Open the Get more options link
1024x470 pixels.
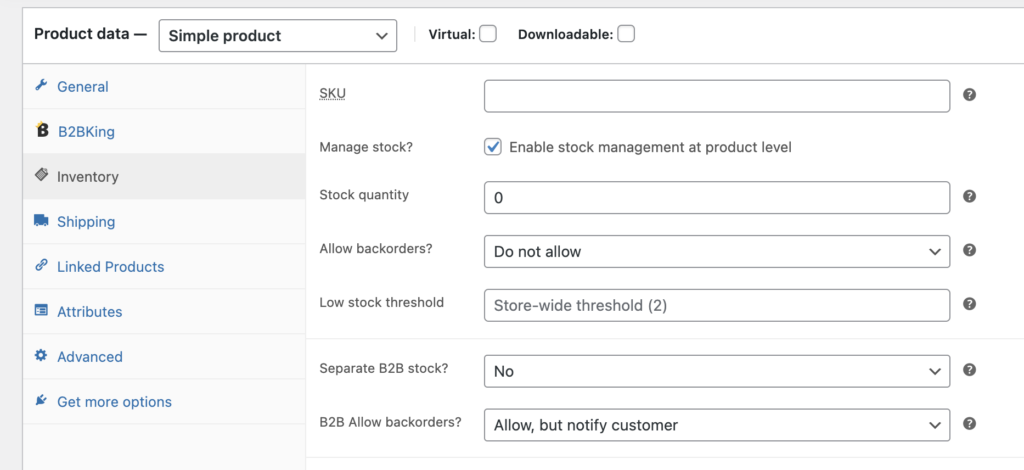point(114,401)
